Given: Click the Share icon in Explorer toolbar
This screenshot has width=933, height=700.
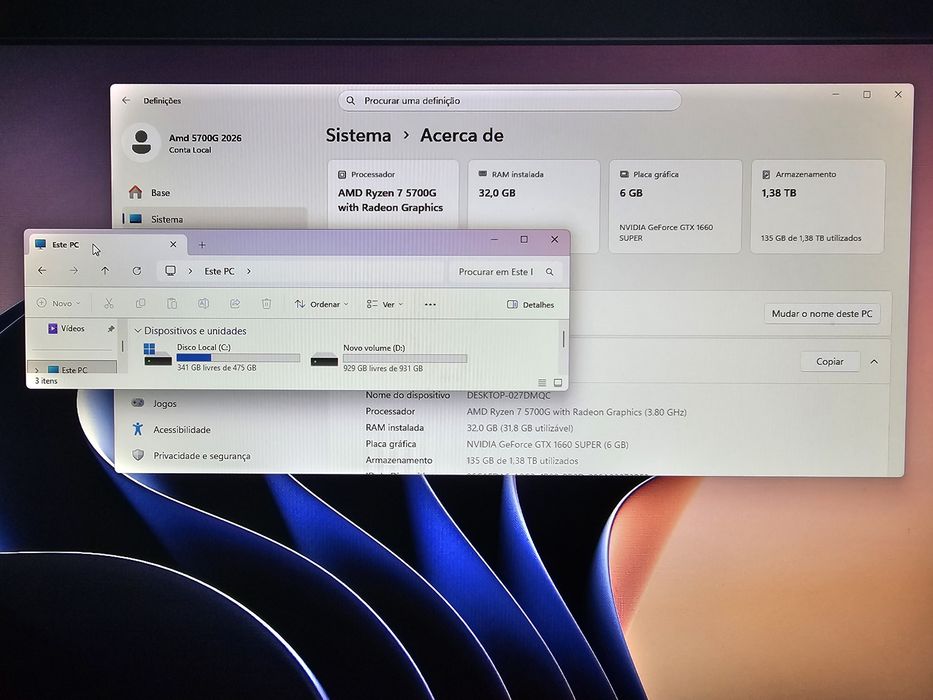Looking at the screenshot, I should 235,304.
